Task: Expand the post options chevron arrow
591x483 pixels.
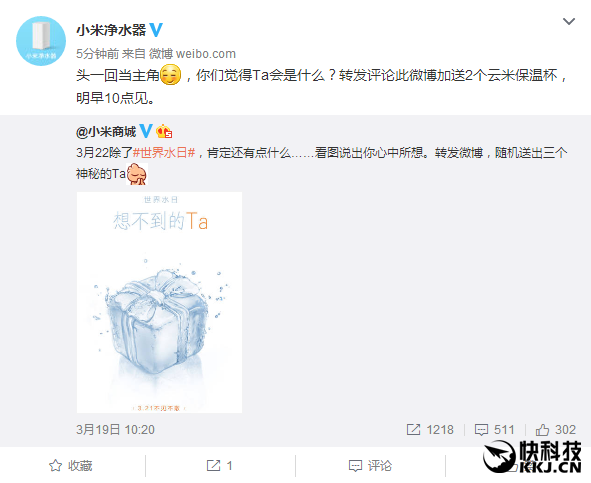Action: tap(569, 21)
